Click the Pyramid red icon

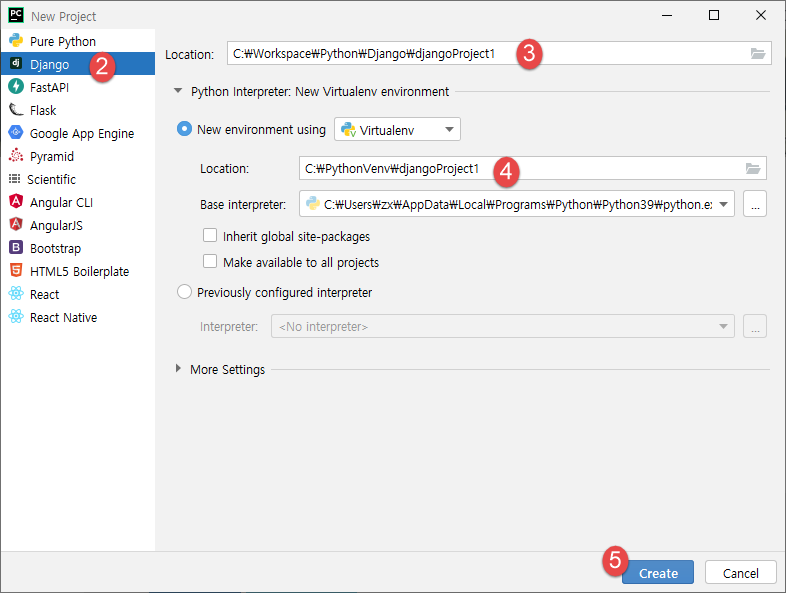click(x=16, y=155)
